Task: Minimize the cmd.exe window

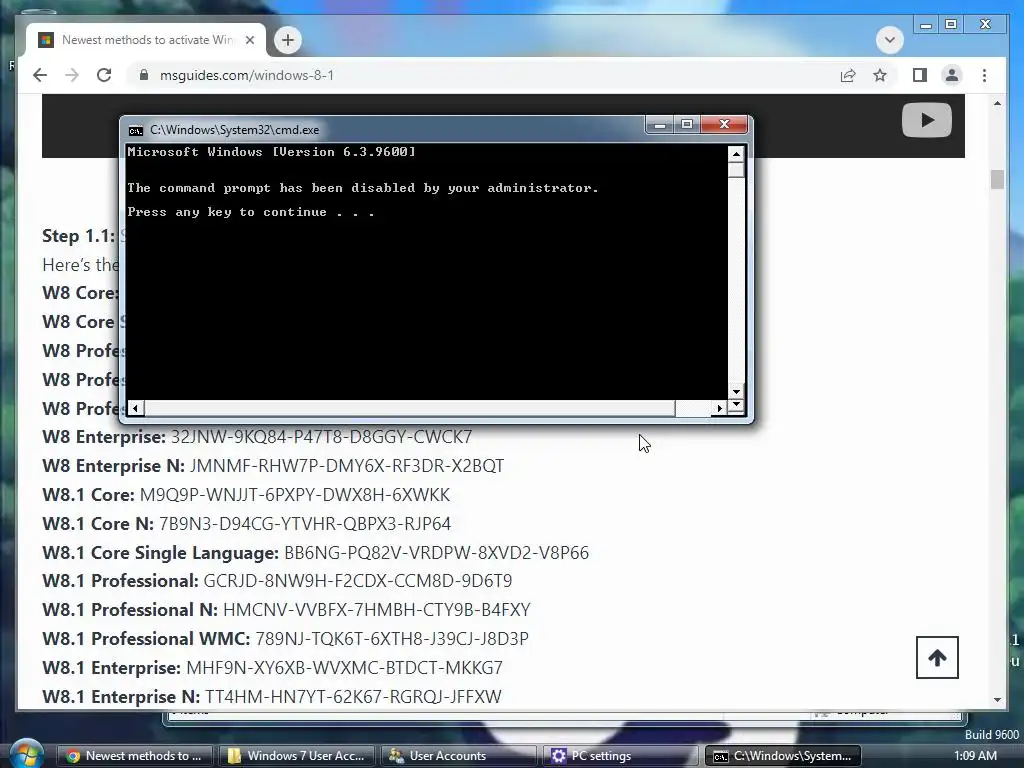Action: tap(660, 124)
